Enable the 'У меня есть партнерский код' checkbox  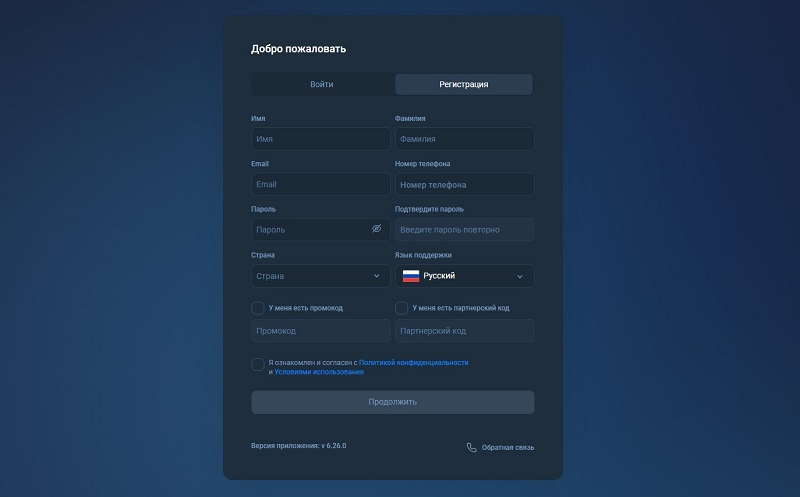(402, 308)
